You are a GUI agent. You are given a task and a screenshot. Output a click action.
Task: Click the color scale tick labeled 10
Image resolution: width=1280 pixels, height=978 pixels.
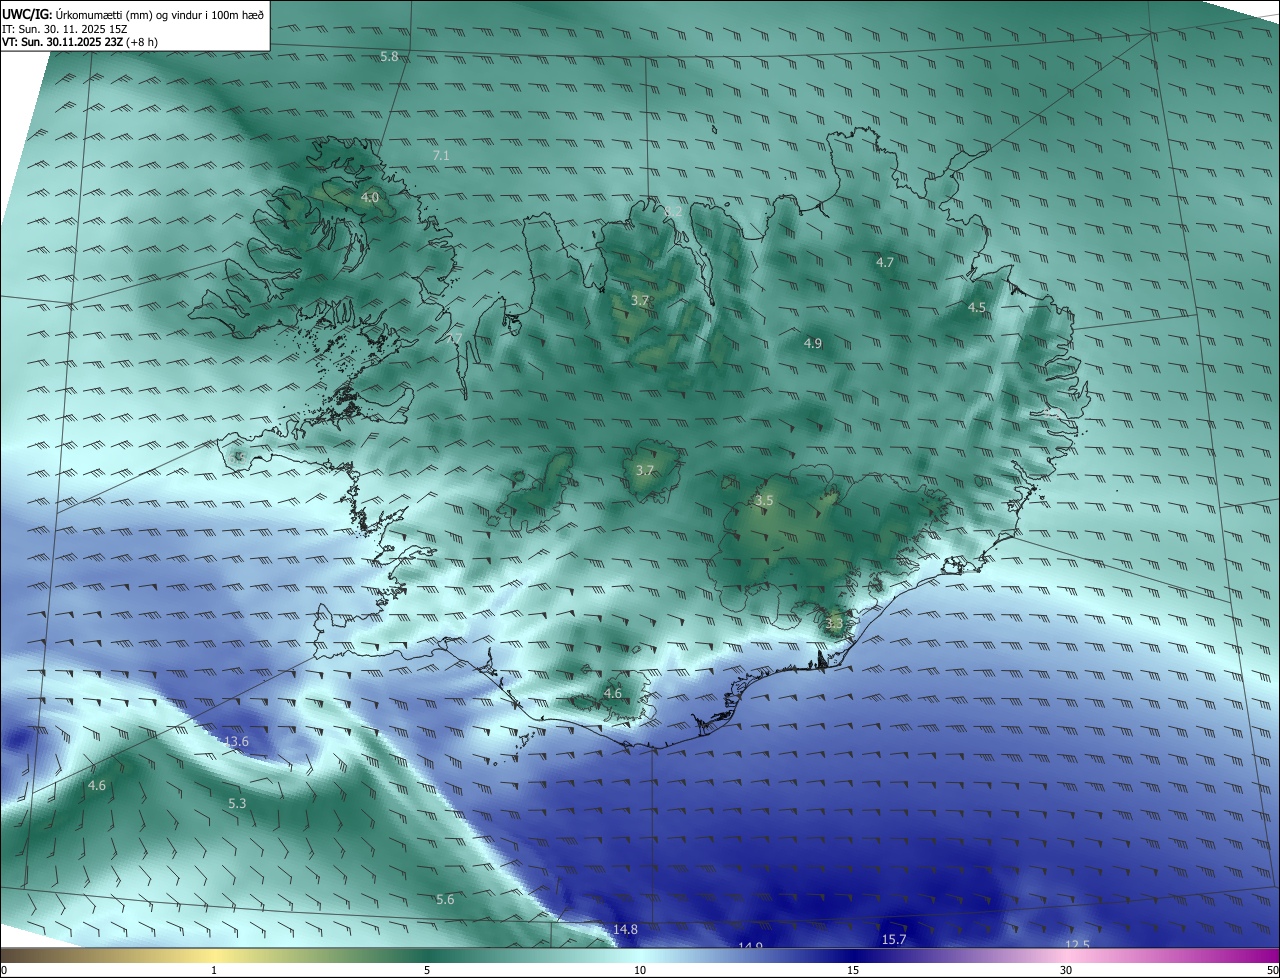coord(640,971)
